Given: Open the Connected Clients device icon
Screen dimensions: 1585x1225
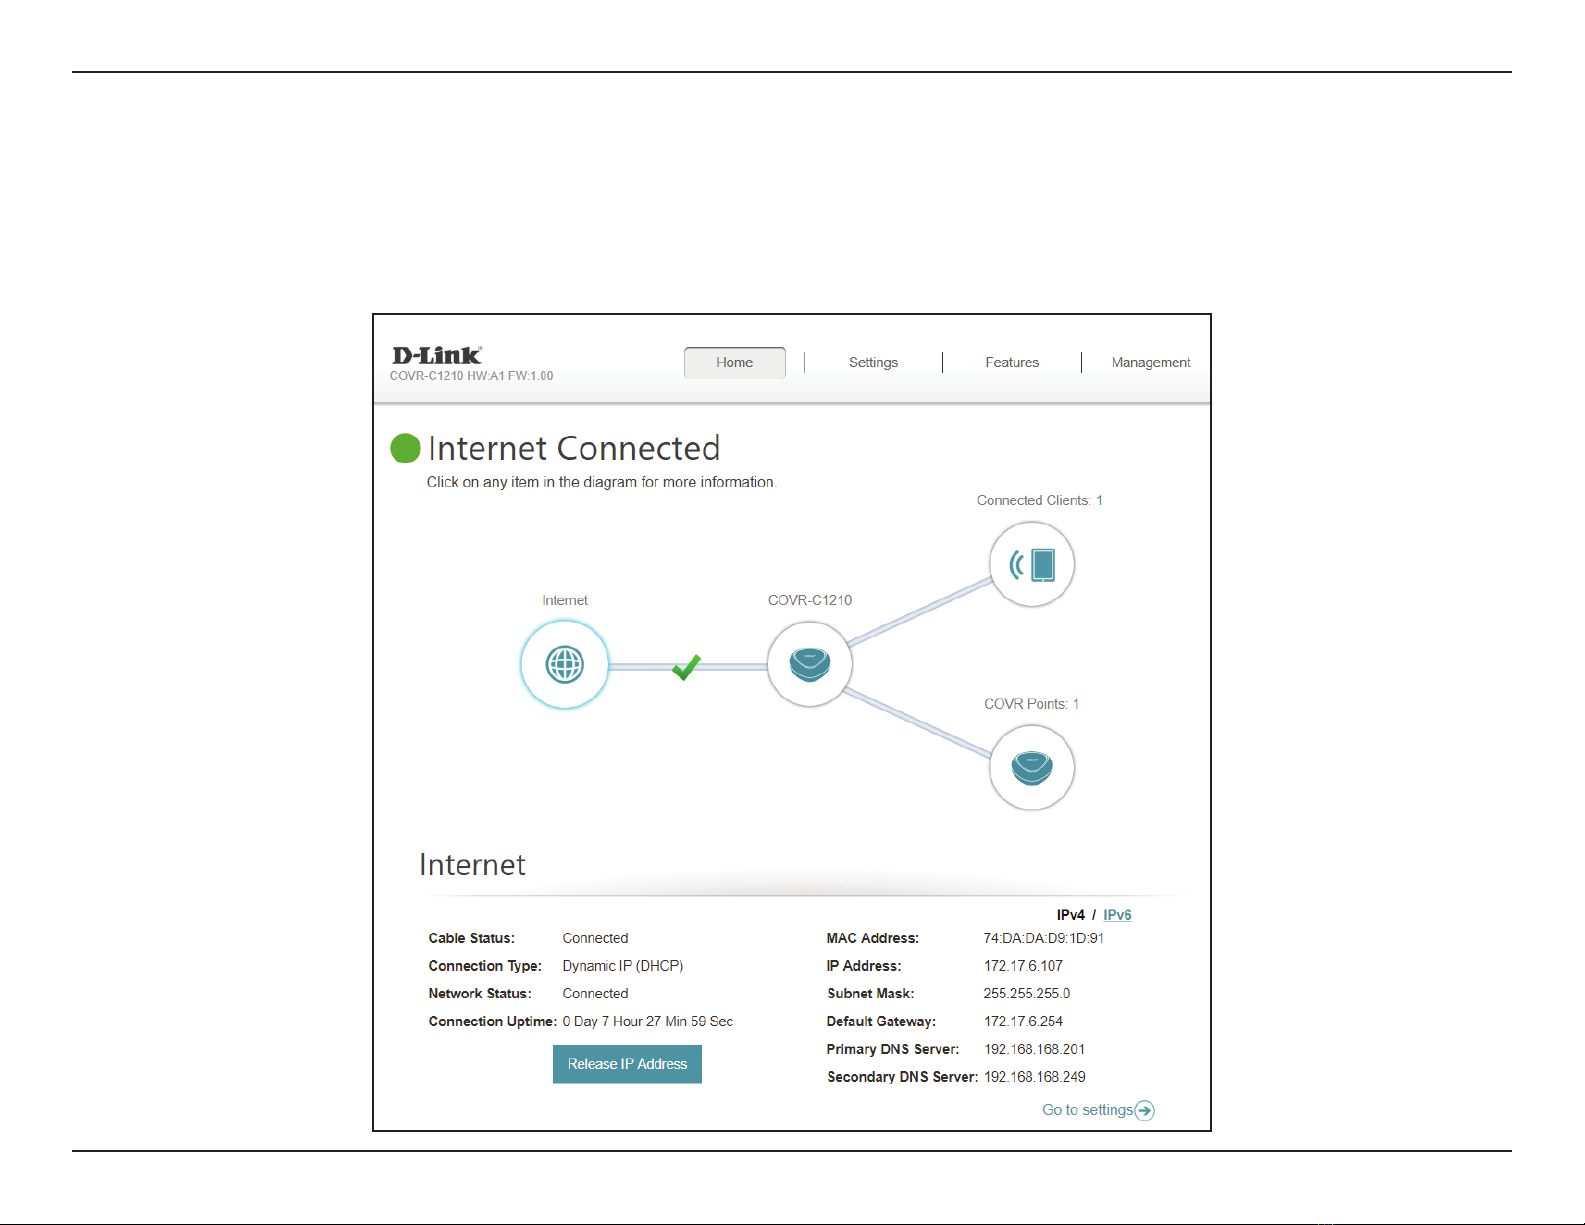Looking at the screenshot, I should click(x=1032, y=564).
